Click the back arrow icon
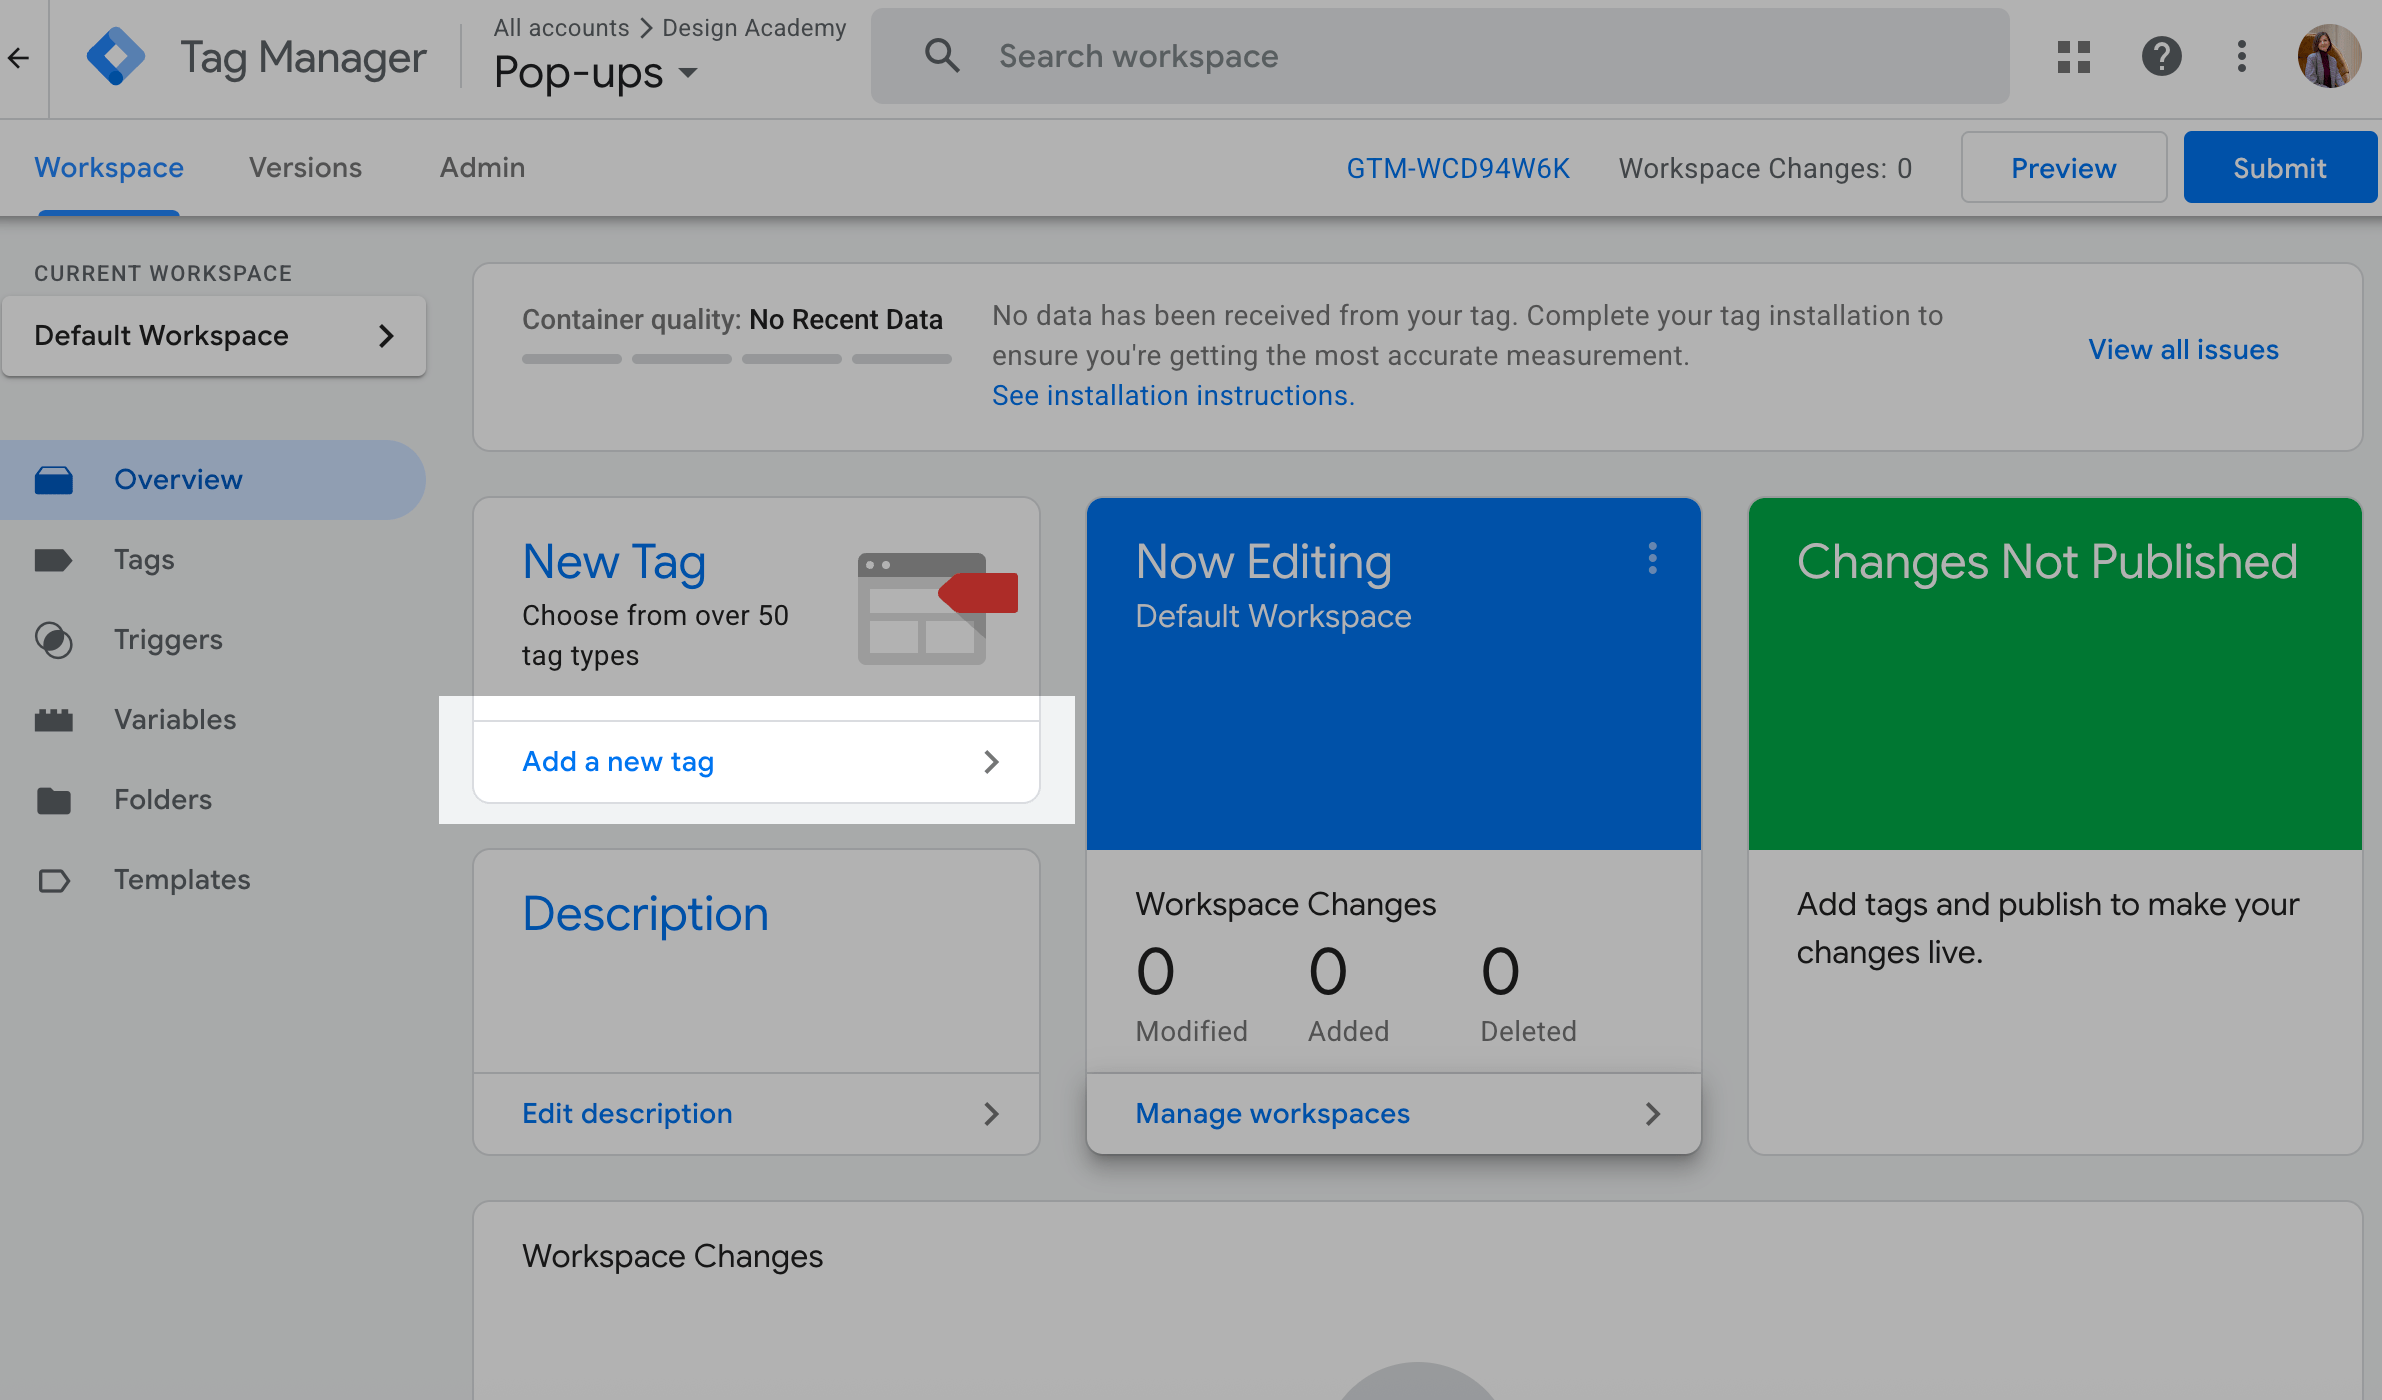The image size is (2382, 1400). pyautogui.click(x=18, y=58)
